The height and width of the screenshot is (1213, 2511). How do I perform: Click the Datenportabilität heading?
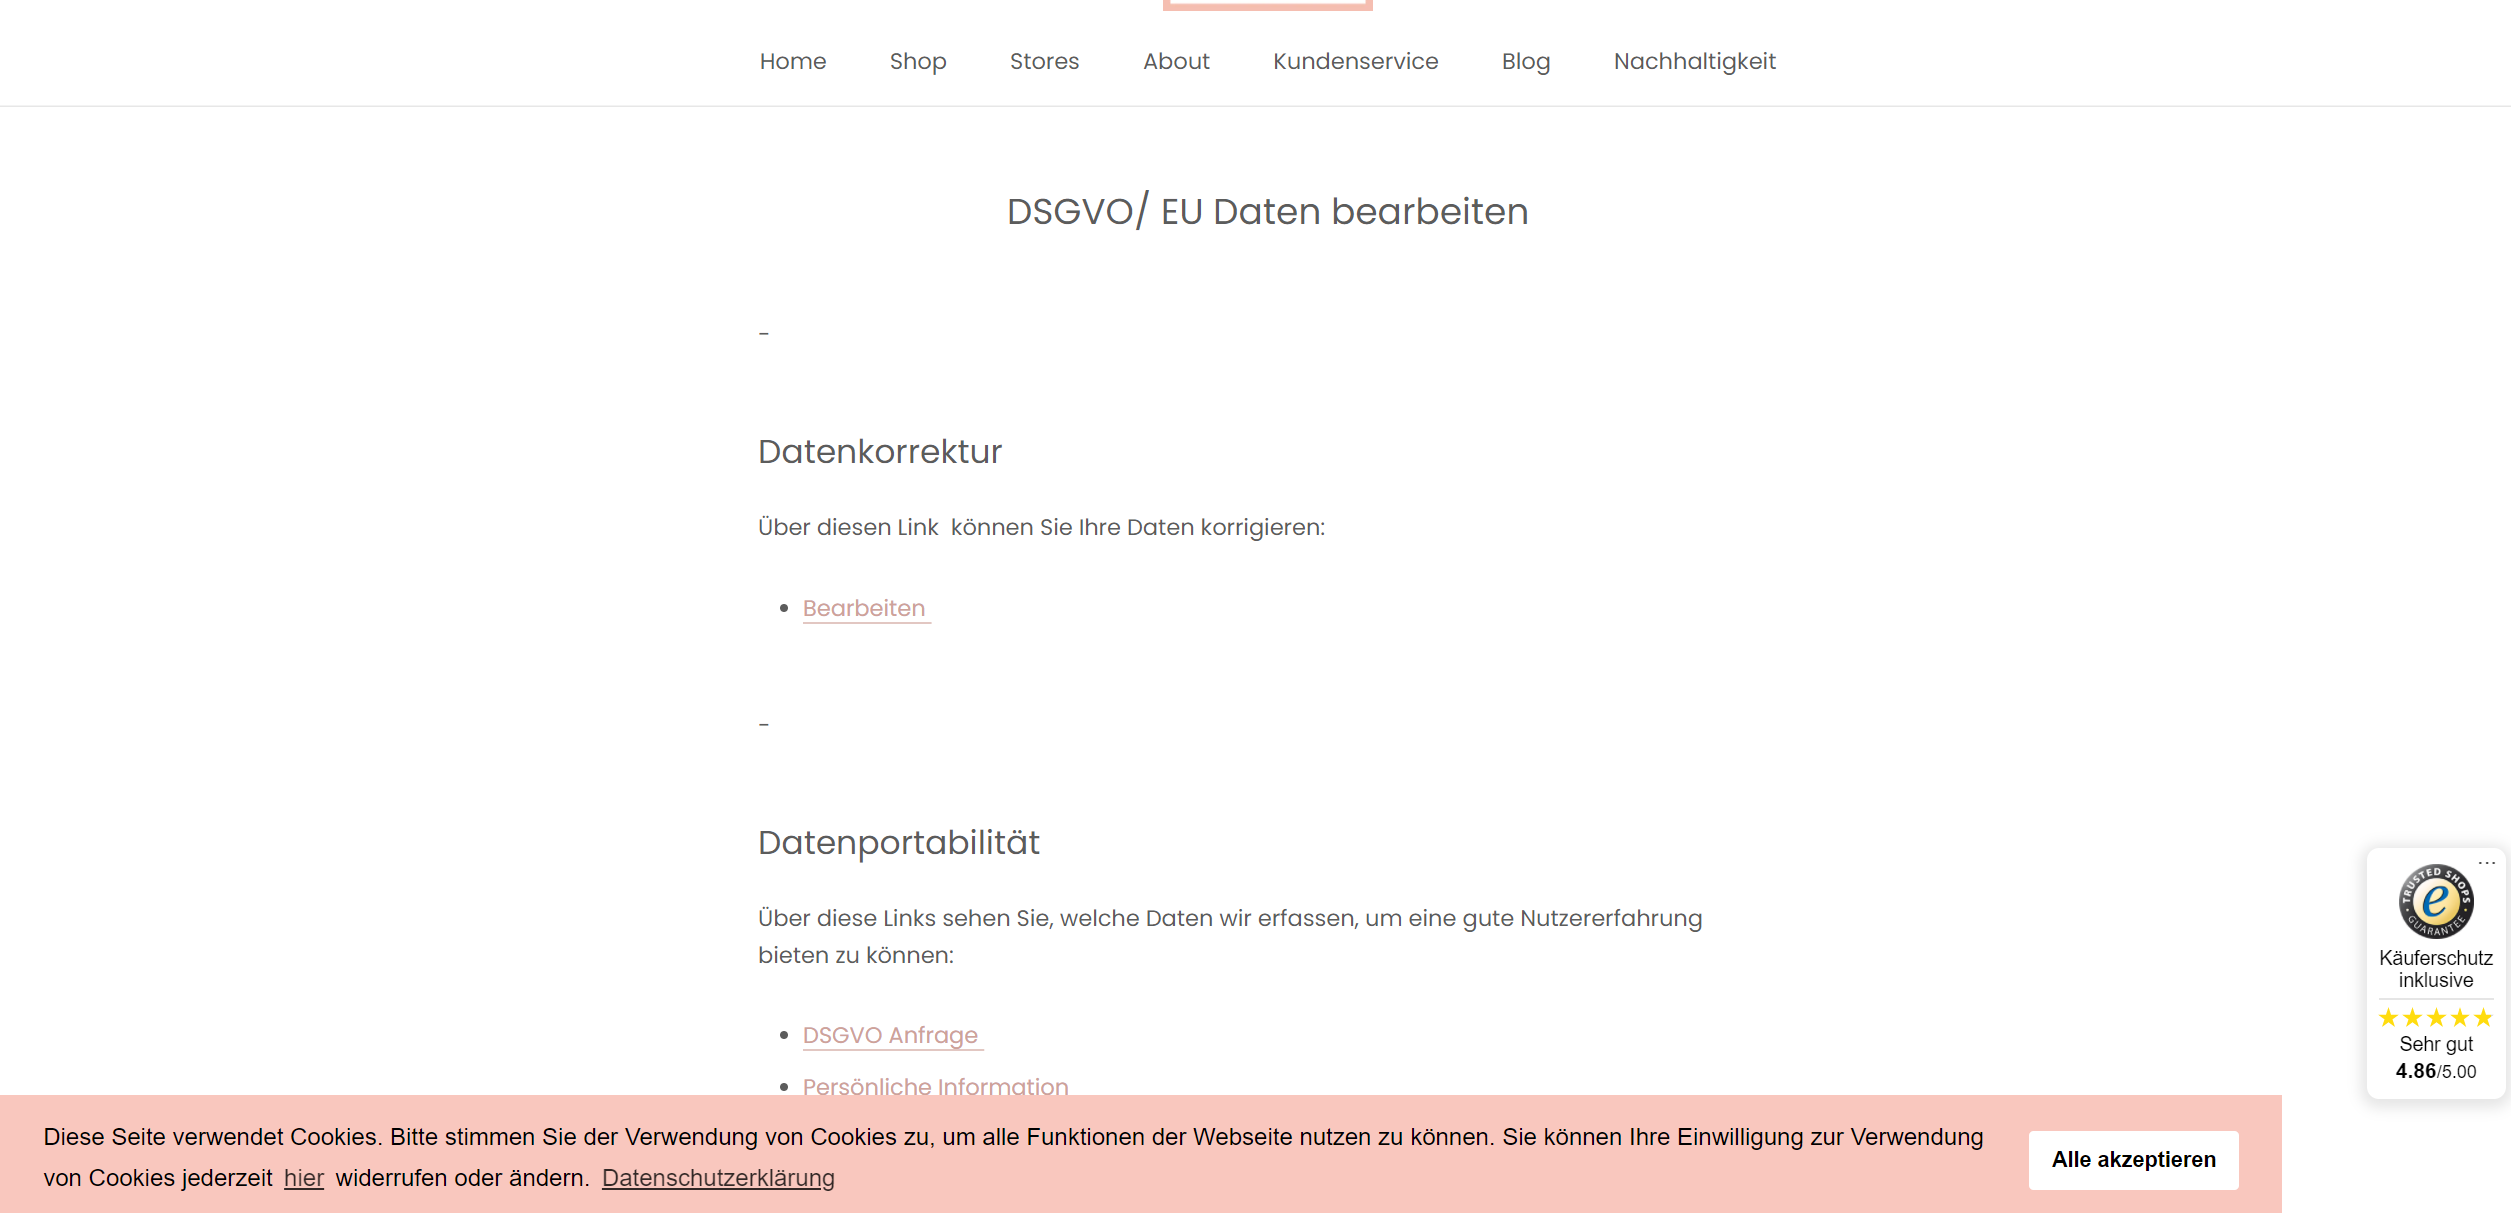coord(898,843)
